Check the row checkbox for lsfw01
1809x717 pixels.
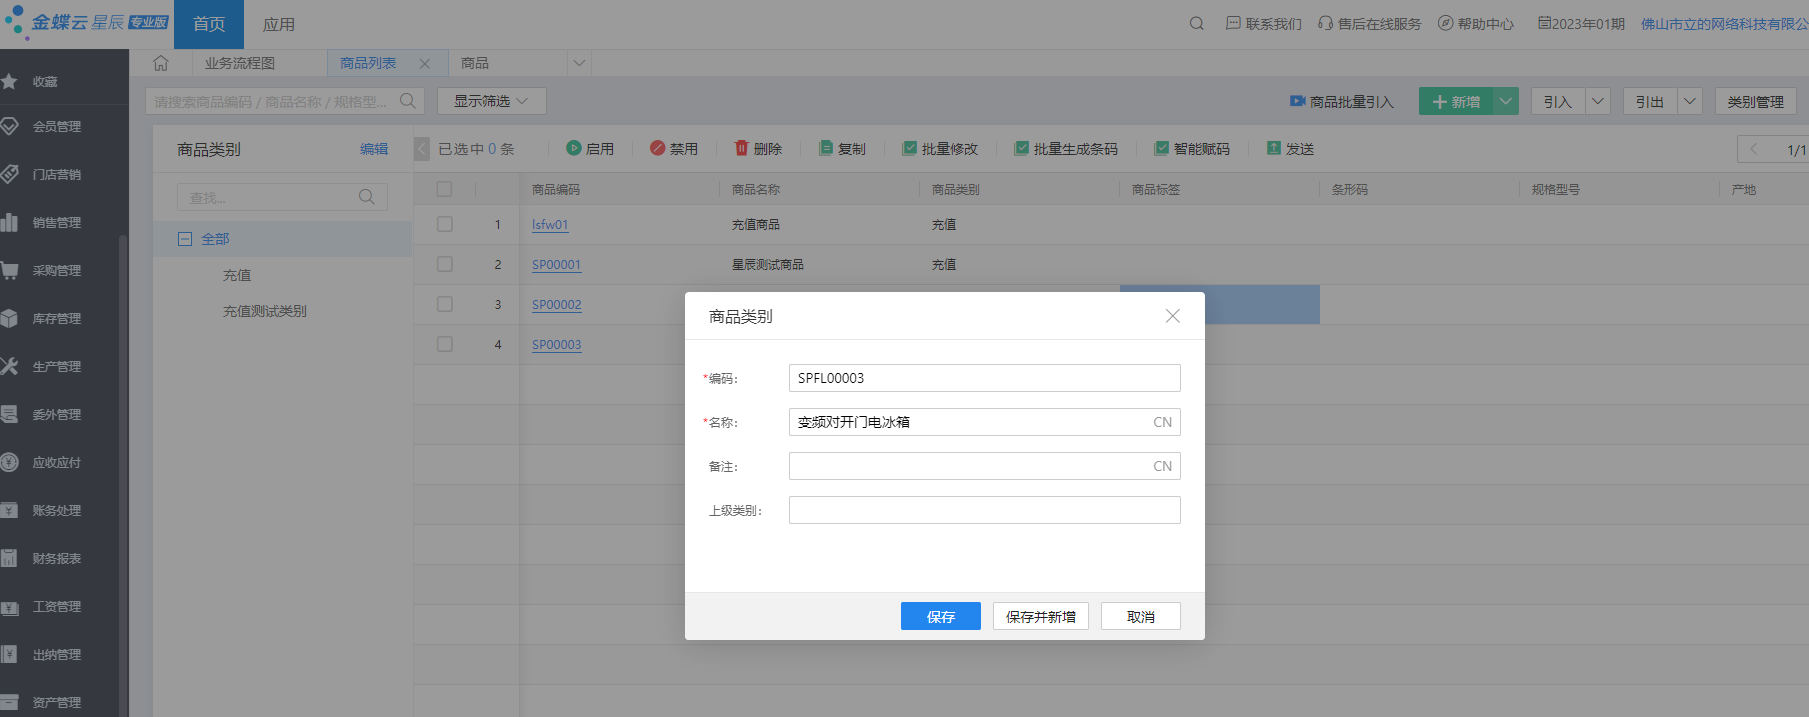coord(445,225)
